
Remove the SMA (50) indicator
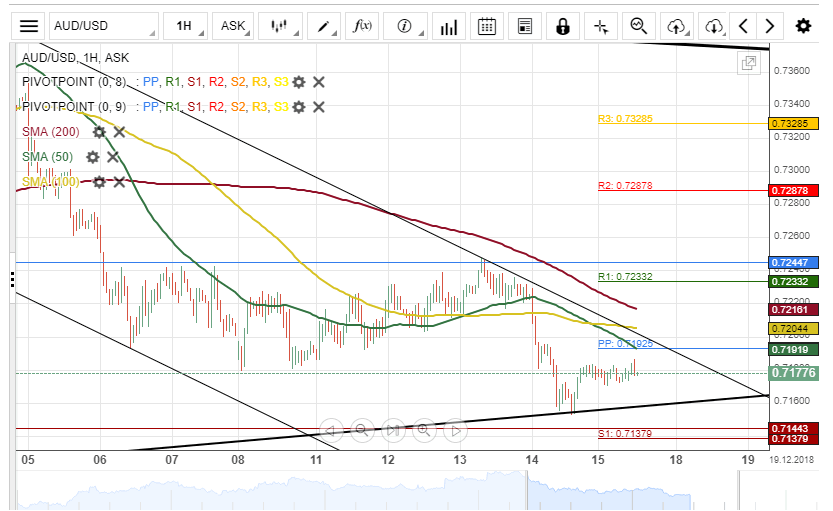point(113,157)
